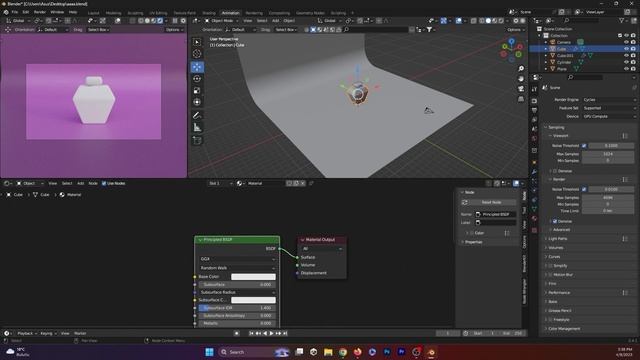This screenshot has height=360, width=640.
Task: Hide the Cylinder object in the outliner
Action: click(626, 62)
